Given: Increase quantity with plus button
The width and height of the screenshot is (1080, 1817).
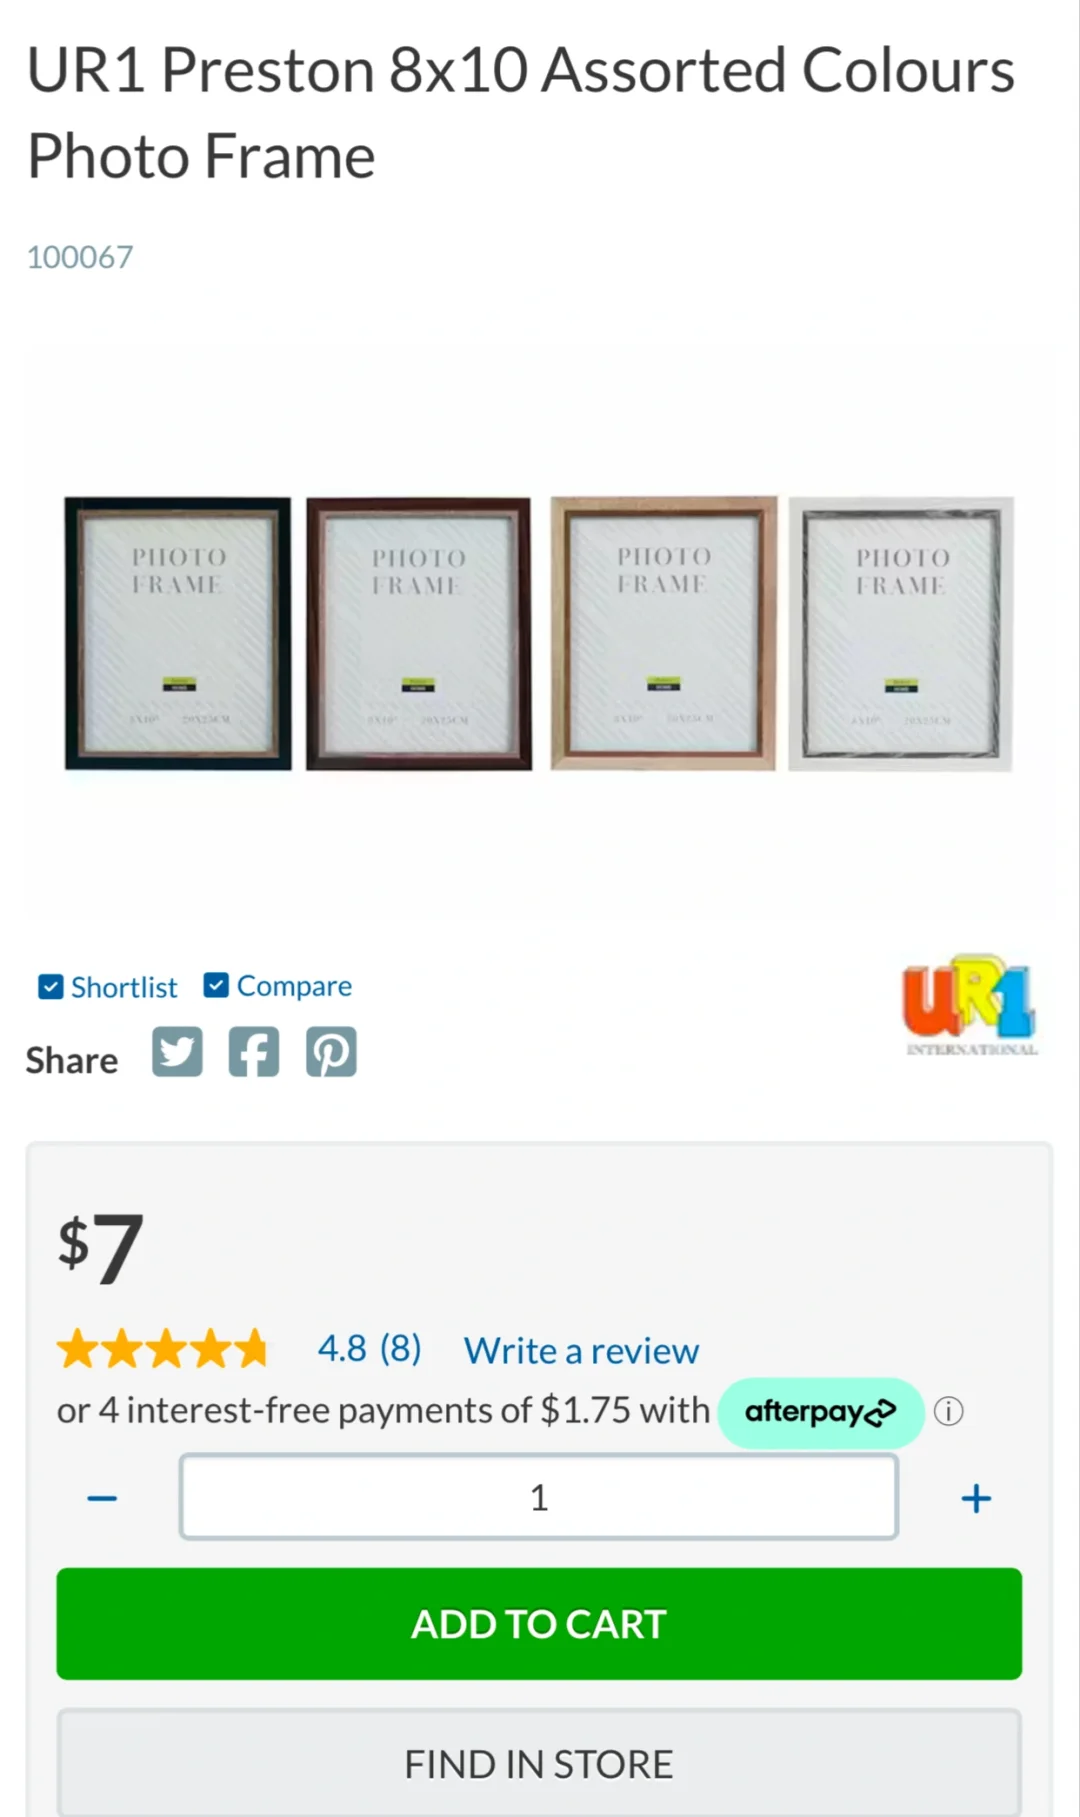Looking at the screenshot, I should click(976, 1497).
